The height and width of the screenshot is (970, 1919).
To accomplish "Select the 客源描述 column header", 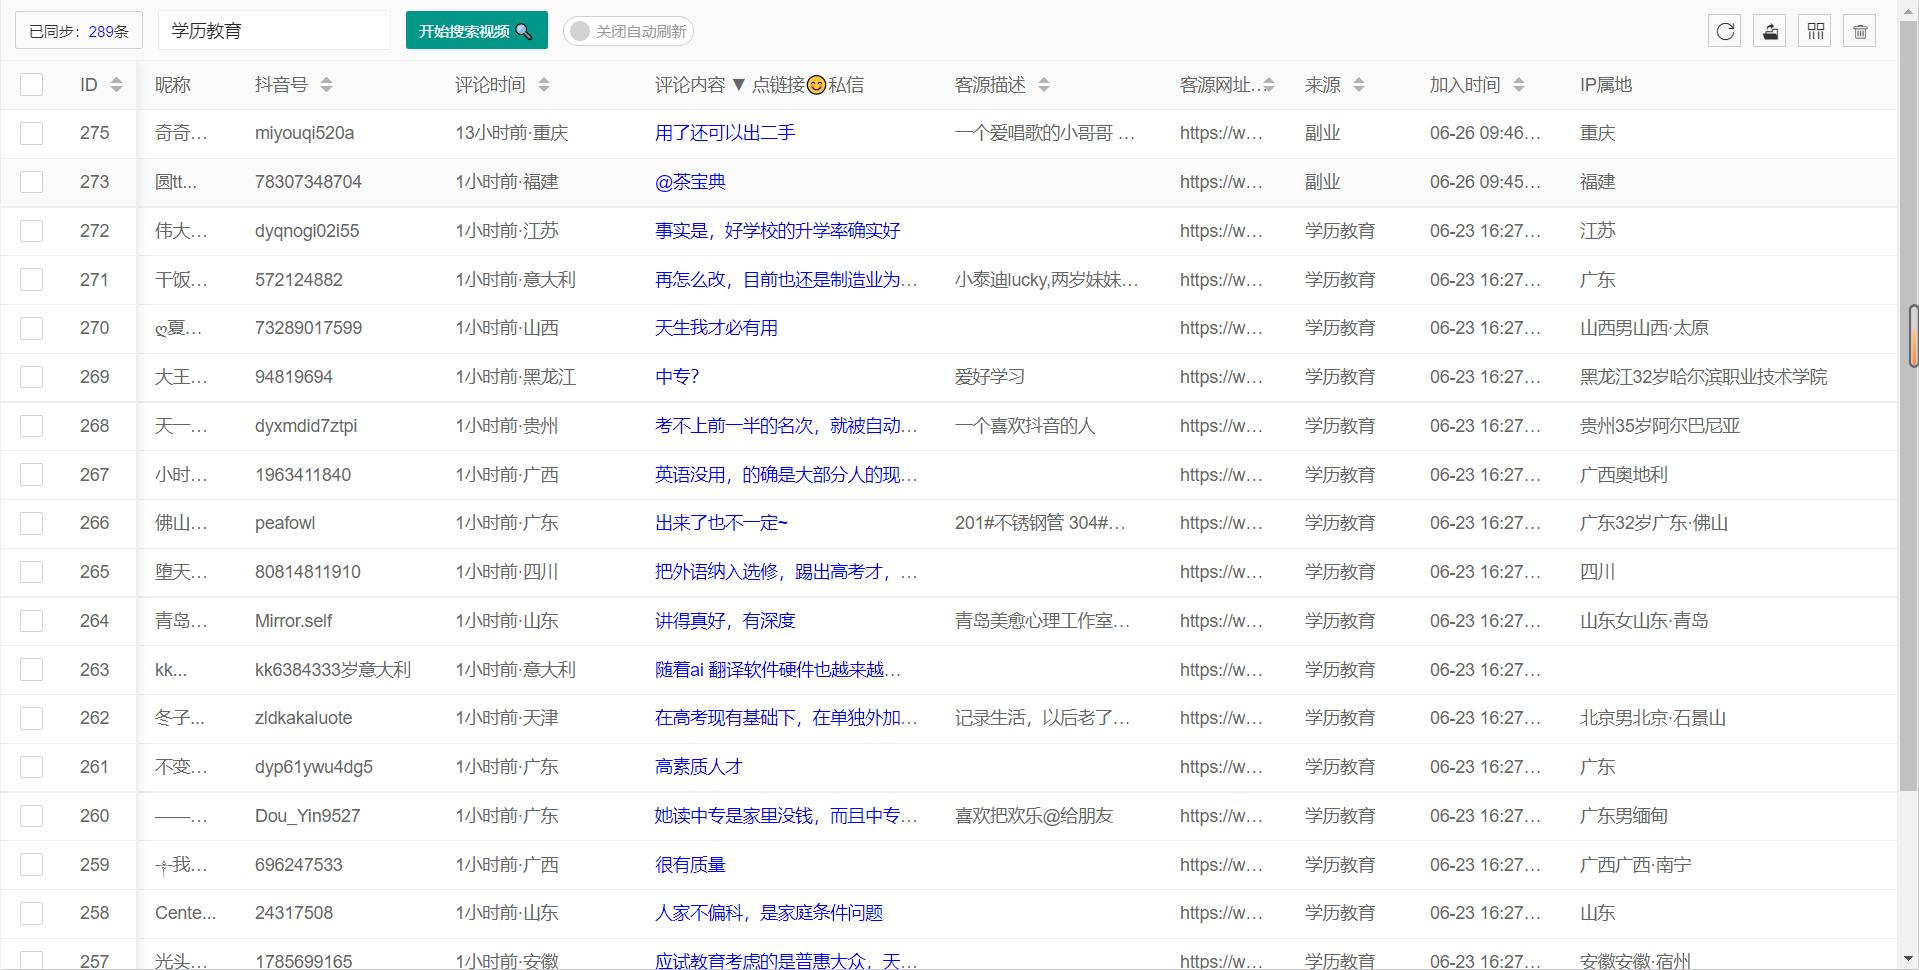I will [x=992, y=85].
